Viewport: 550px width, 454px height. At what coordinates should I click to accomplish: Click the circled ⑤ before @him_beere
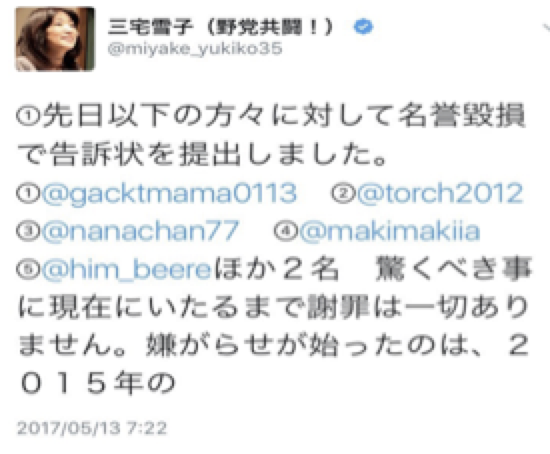click(x=29, y=271)
